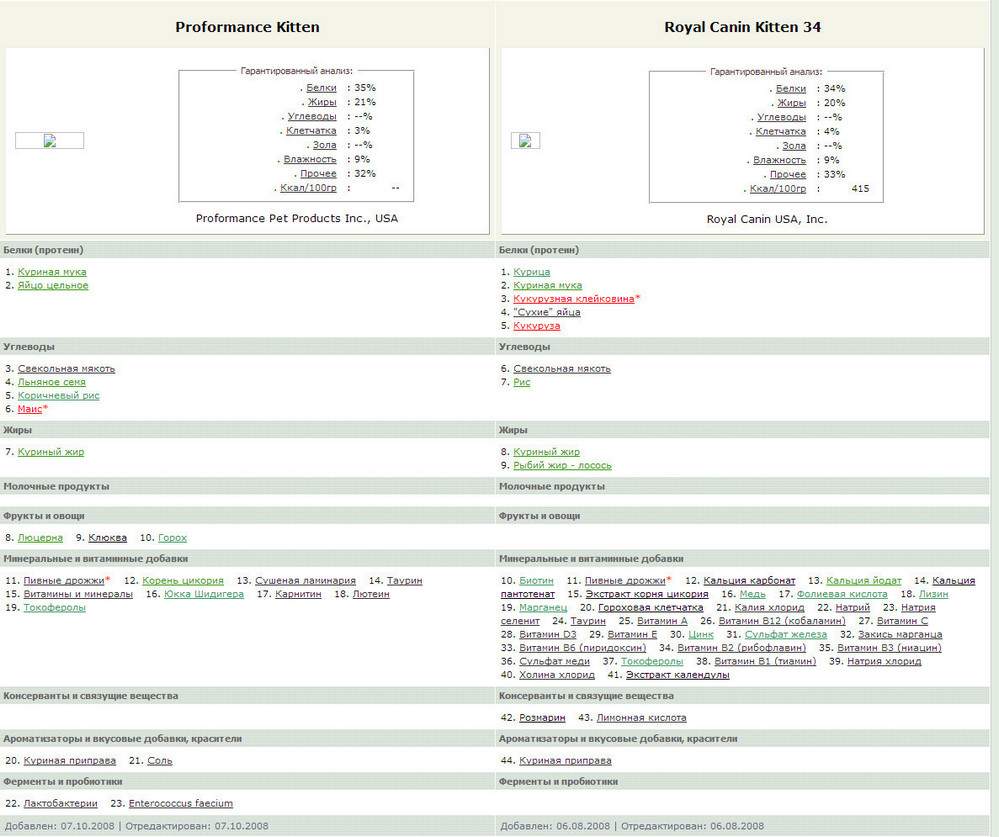This screenshot has height=837, width=999.
Task: Open the Лизин ingredient link
Action: point(933,594)
